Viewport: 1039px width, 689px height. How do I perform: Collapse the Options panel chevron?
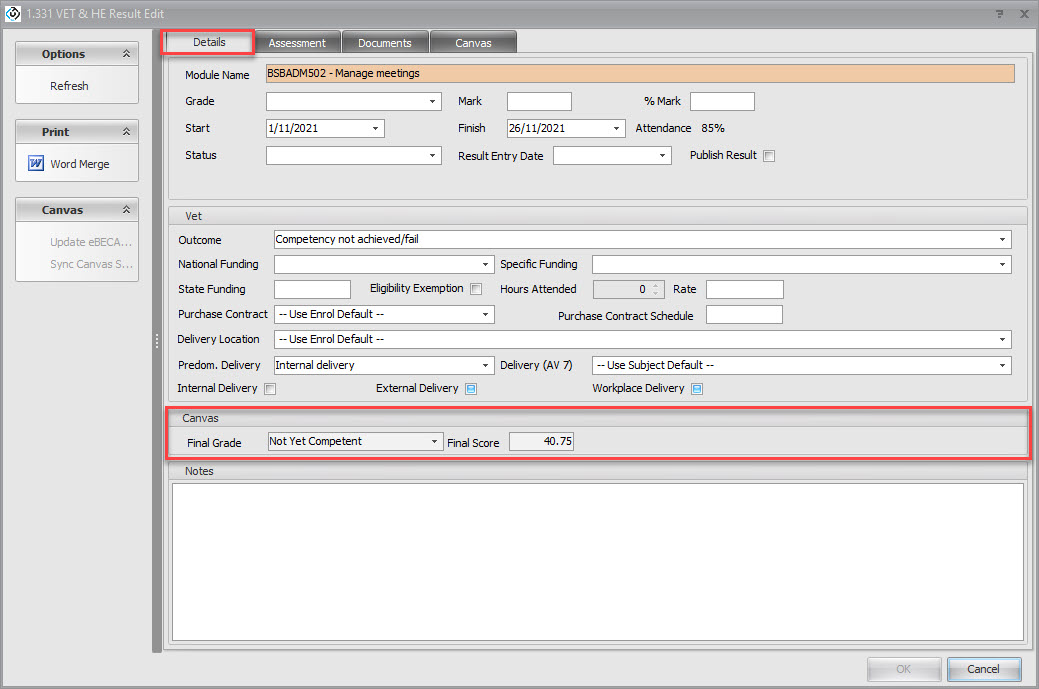point(126,54)
